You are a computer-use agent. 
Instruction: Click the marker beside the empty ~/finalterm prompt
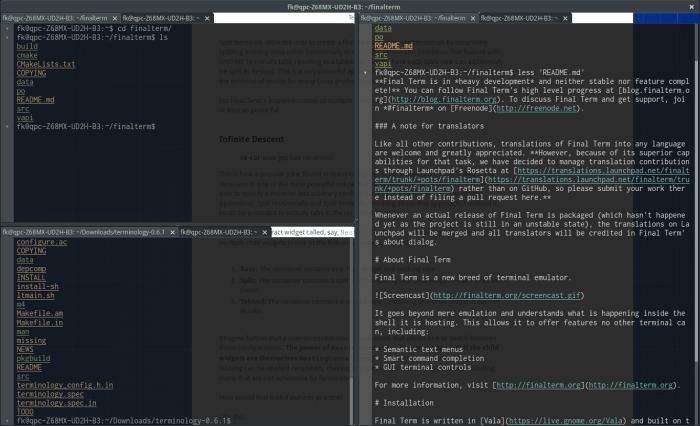pos(7,127)
